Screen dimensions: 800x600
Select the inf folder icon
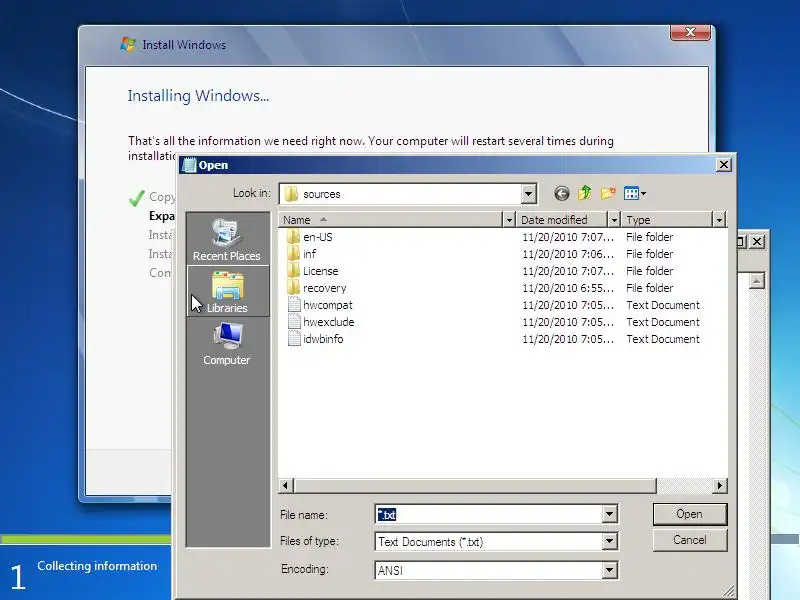[293, 254]
